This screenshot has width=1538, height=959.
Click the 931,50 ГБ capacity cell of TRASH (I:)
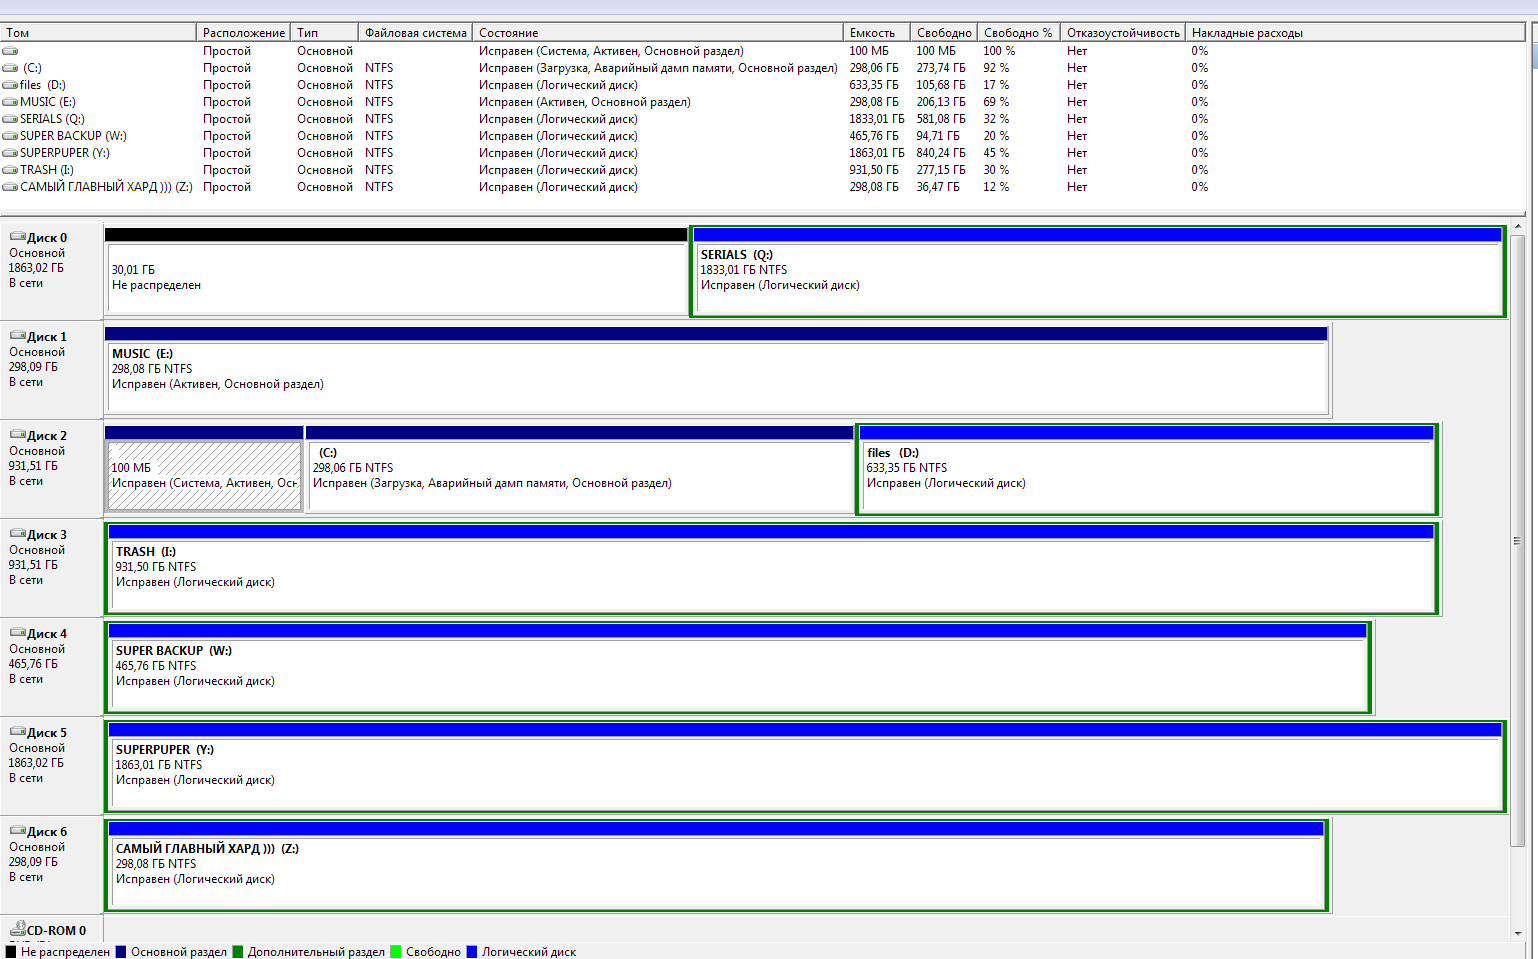[x=874, y=170]
